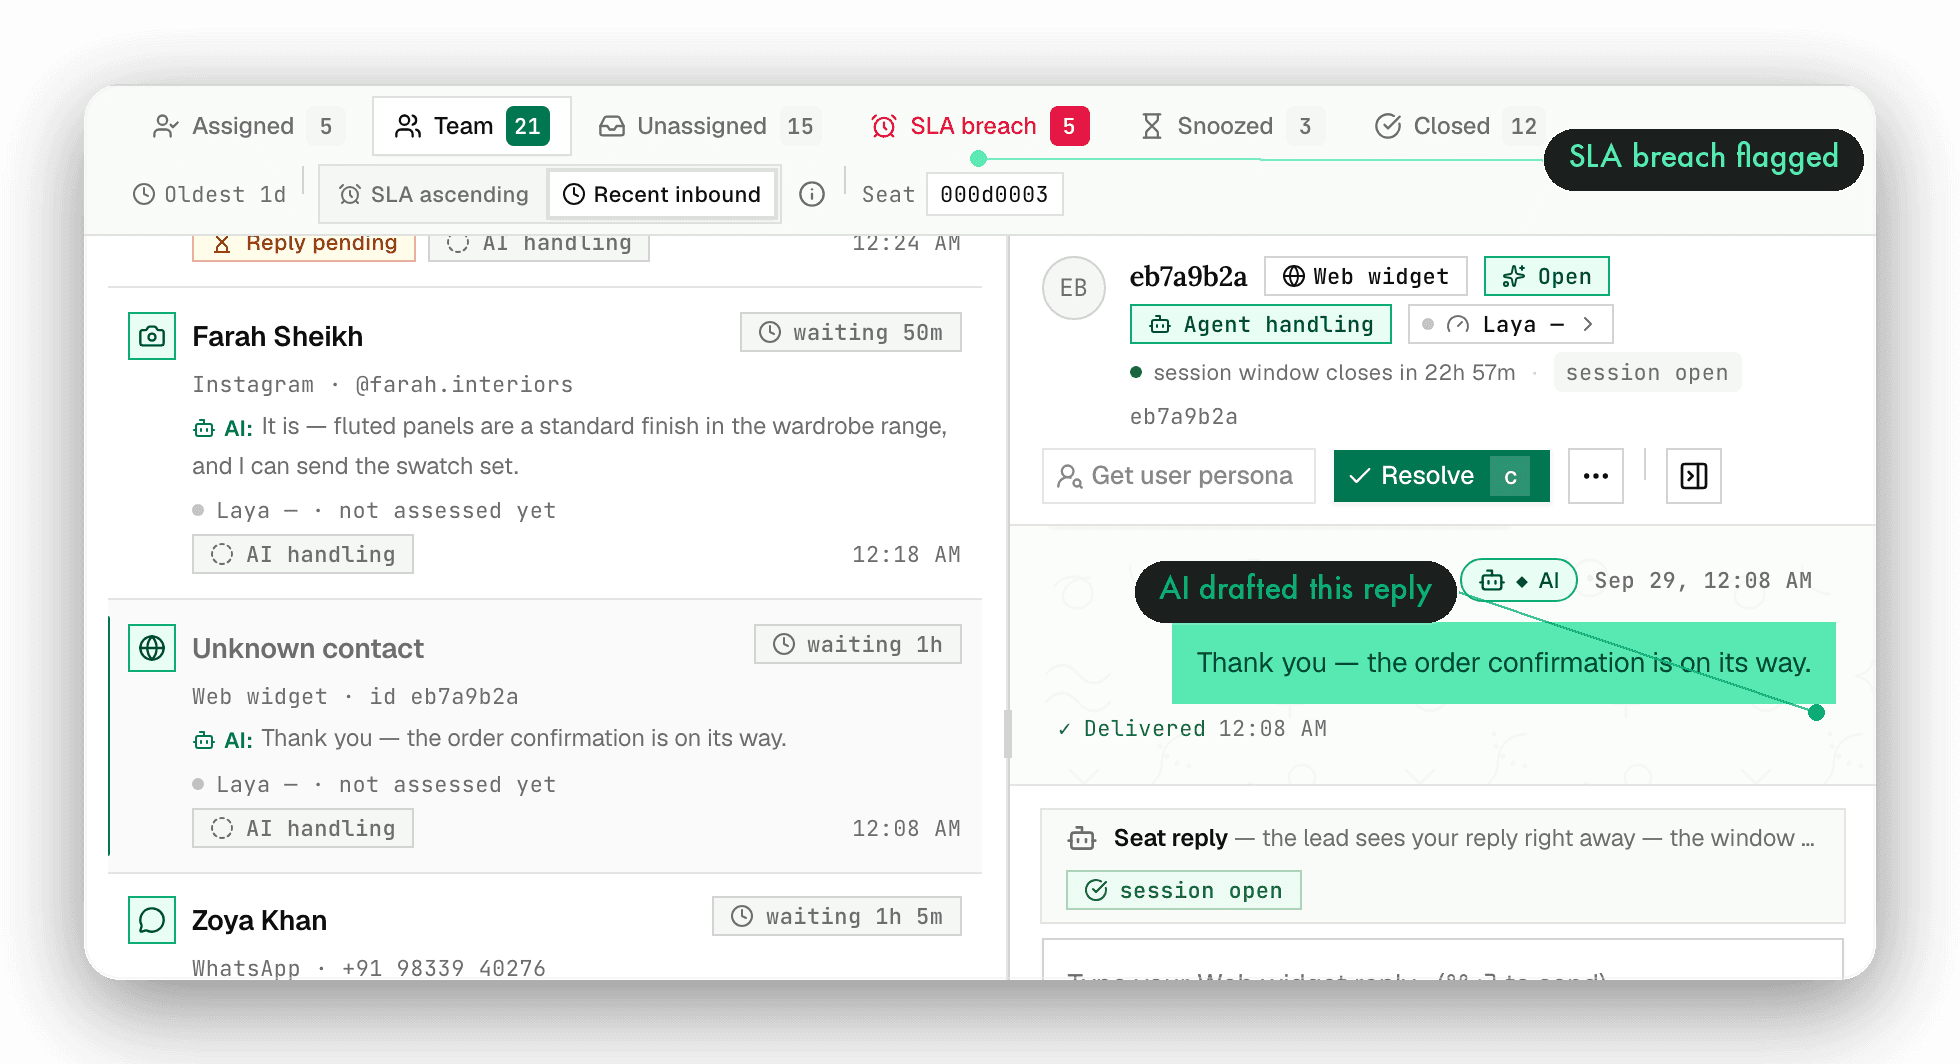
Task: Open Farah Sheikh conversation
Action: tap(545, 443)
